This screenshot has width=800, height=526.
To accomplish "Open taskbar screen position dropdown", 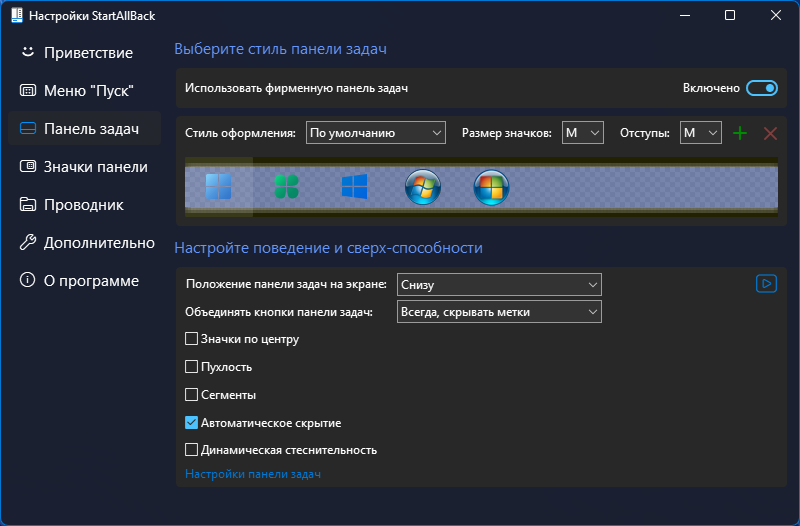I will [x=499, y=285].
